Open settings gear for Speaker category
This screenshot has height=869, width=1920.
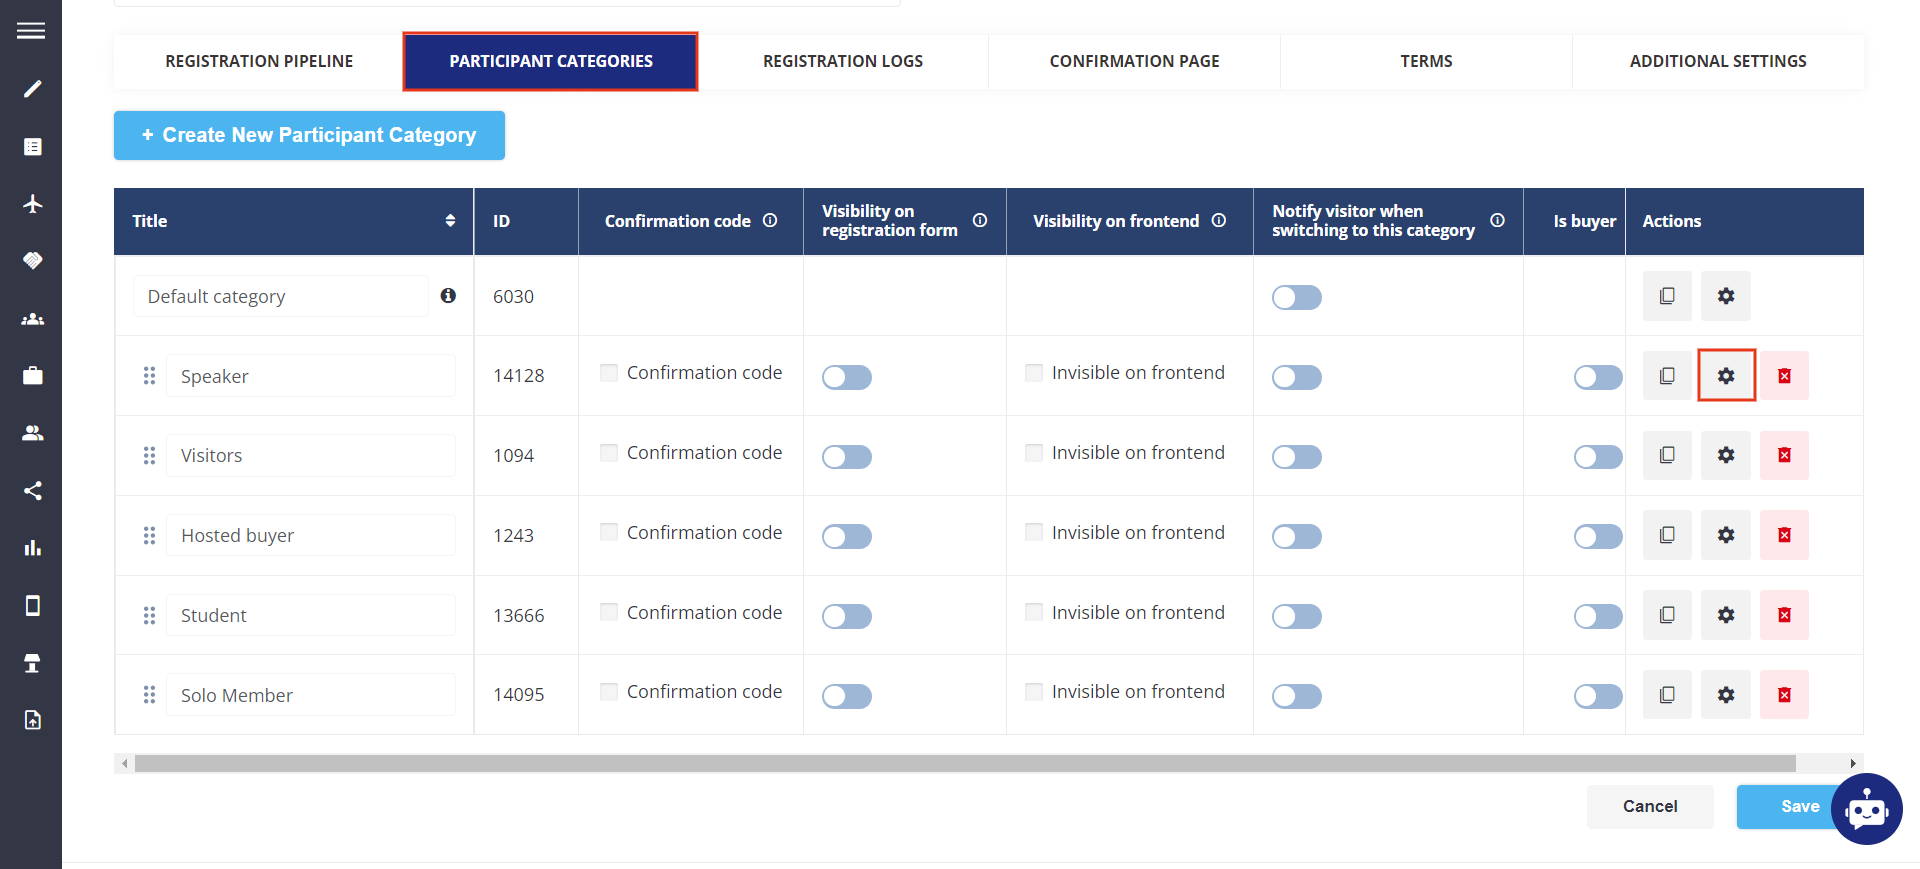1726,375
